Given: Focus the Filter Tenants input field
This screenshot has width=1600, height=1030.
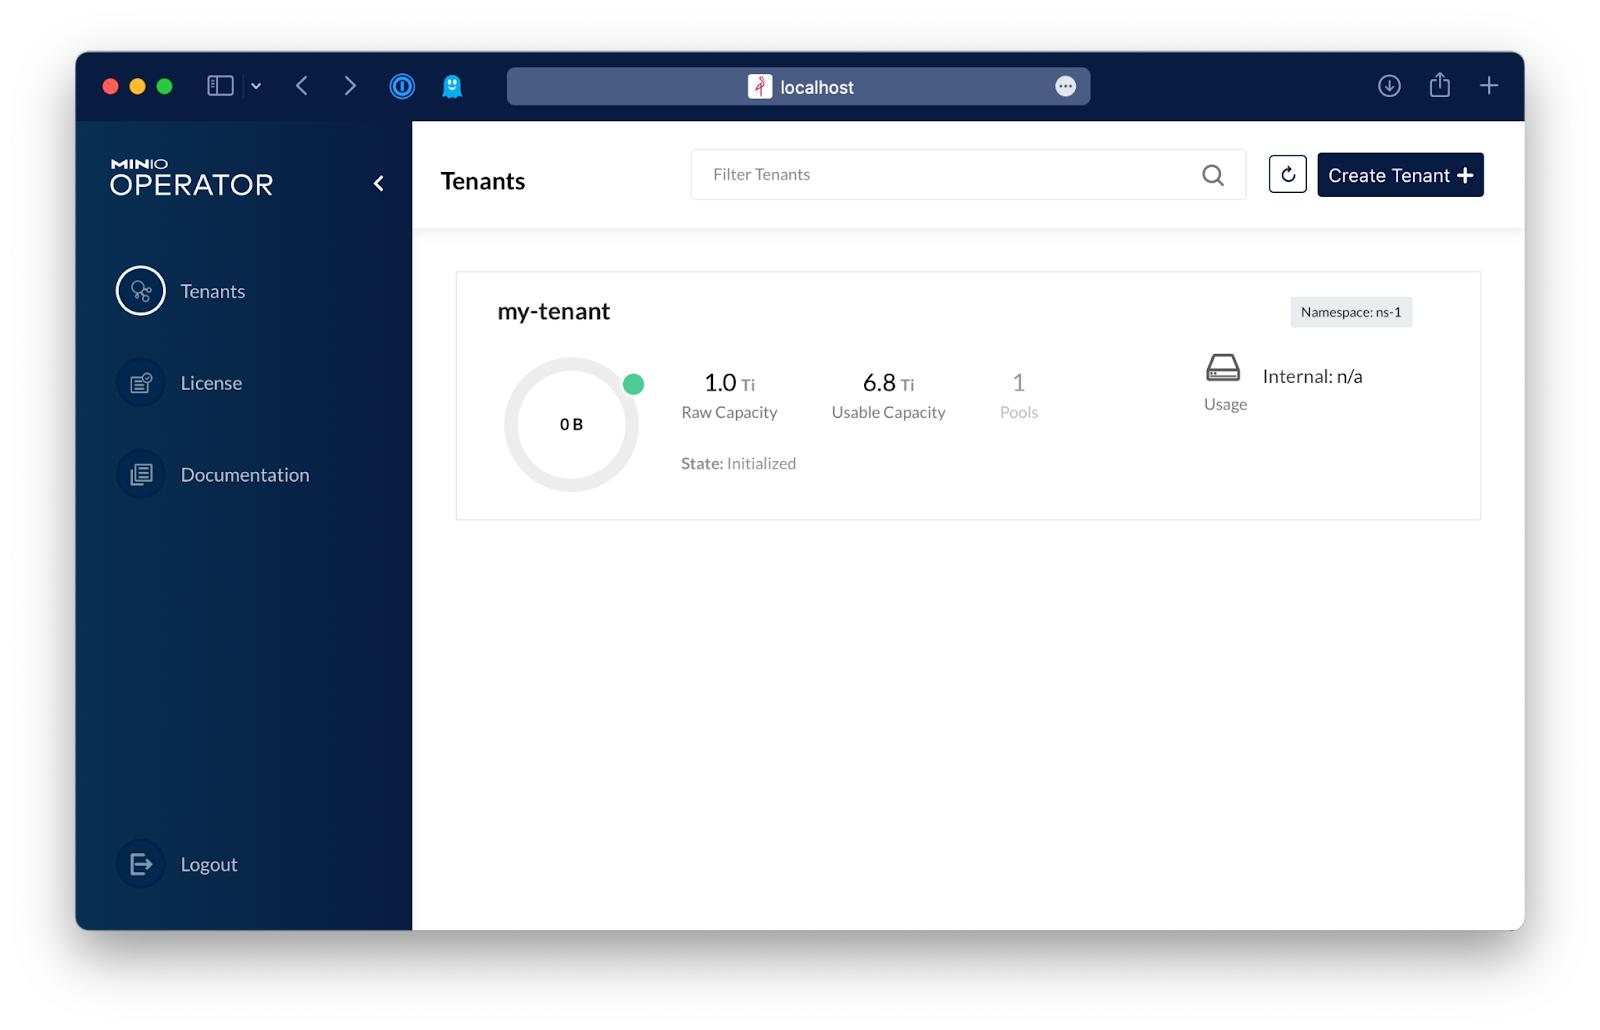Looking at the screenshot, I should pos(940,175).
